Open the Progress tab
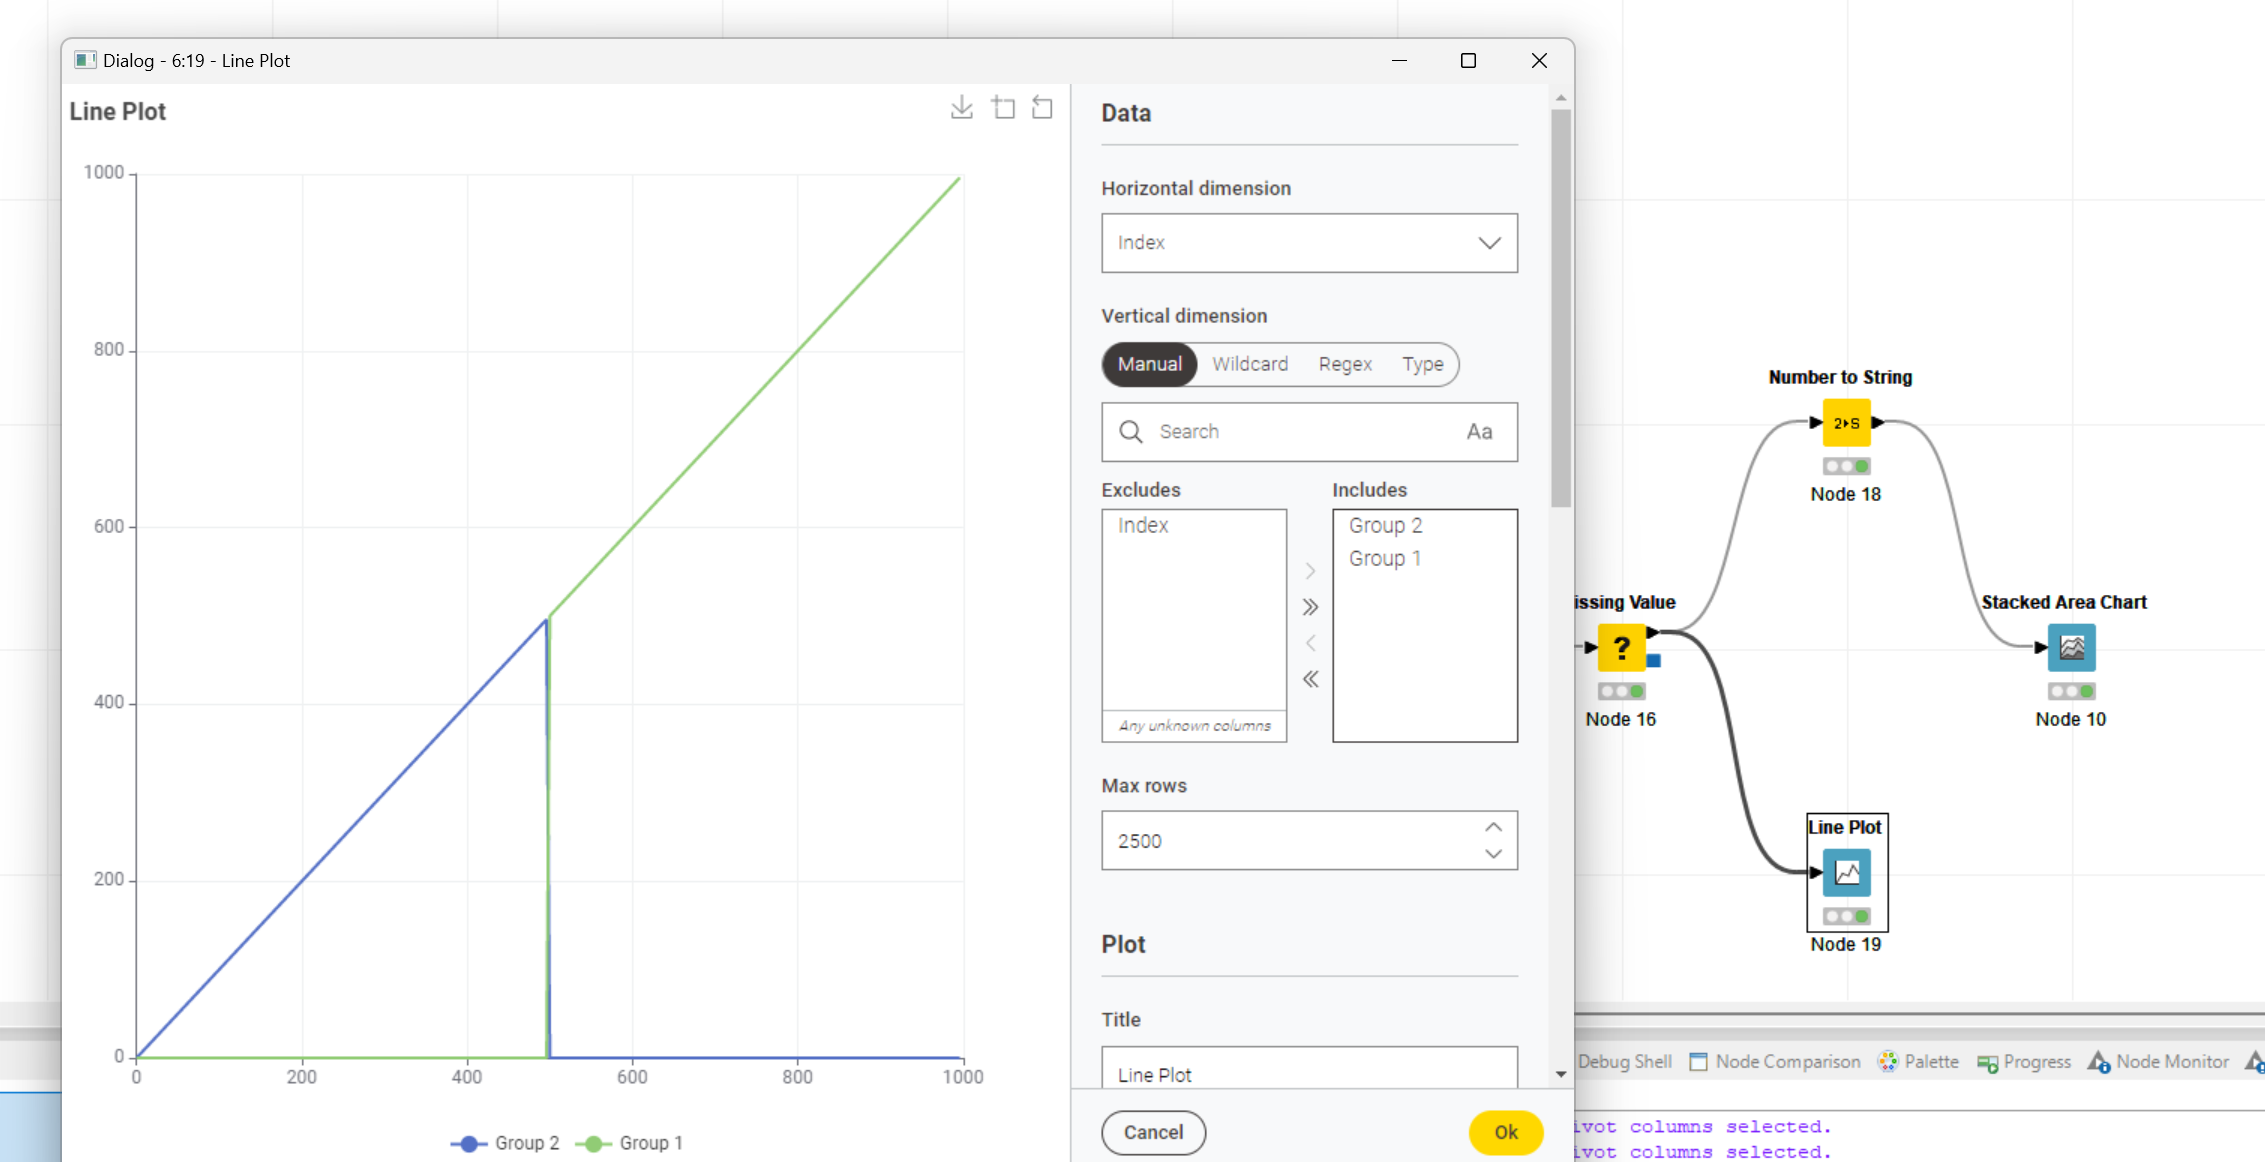This screenshot has height=1162, width=2265. tap(2024, 1062)
